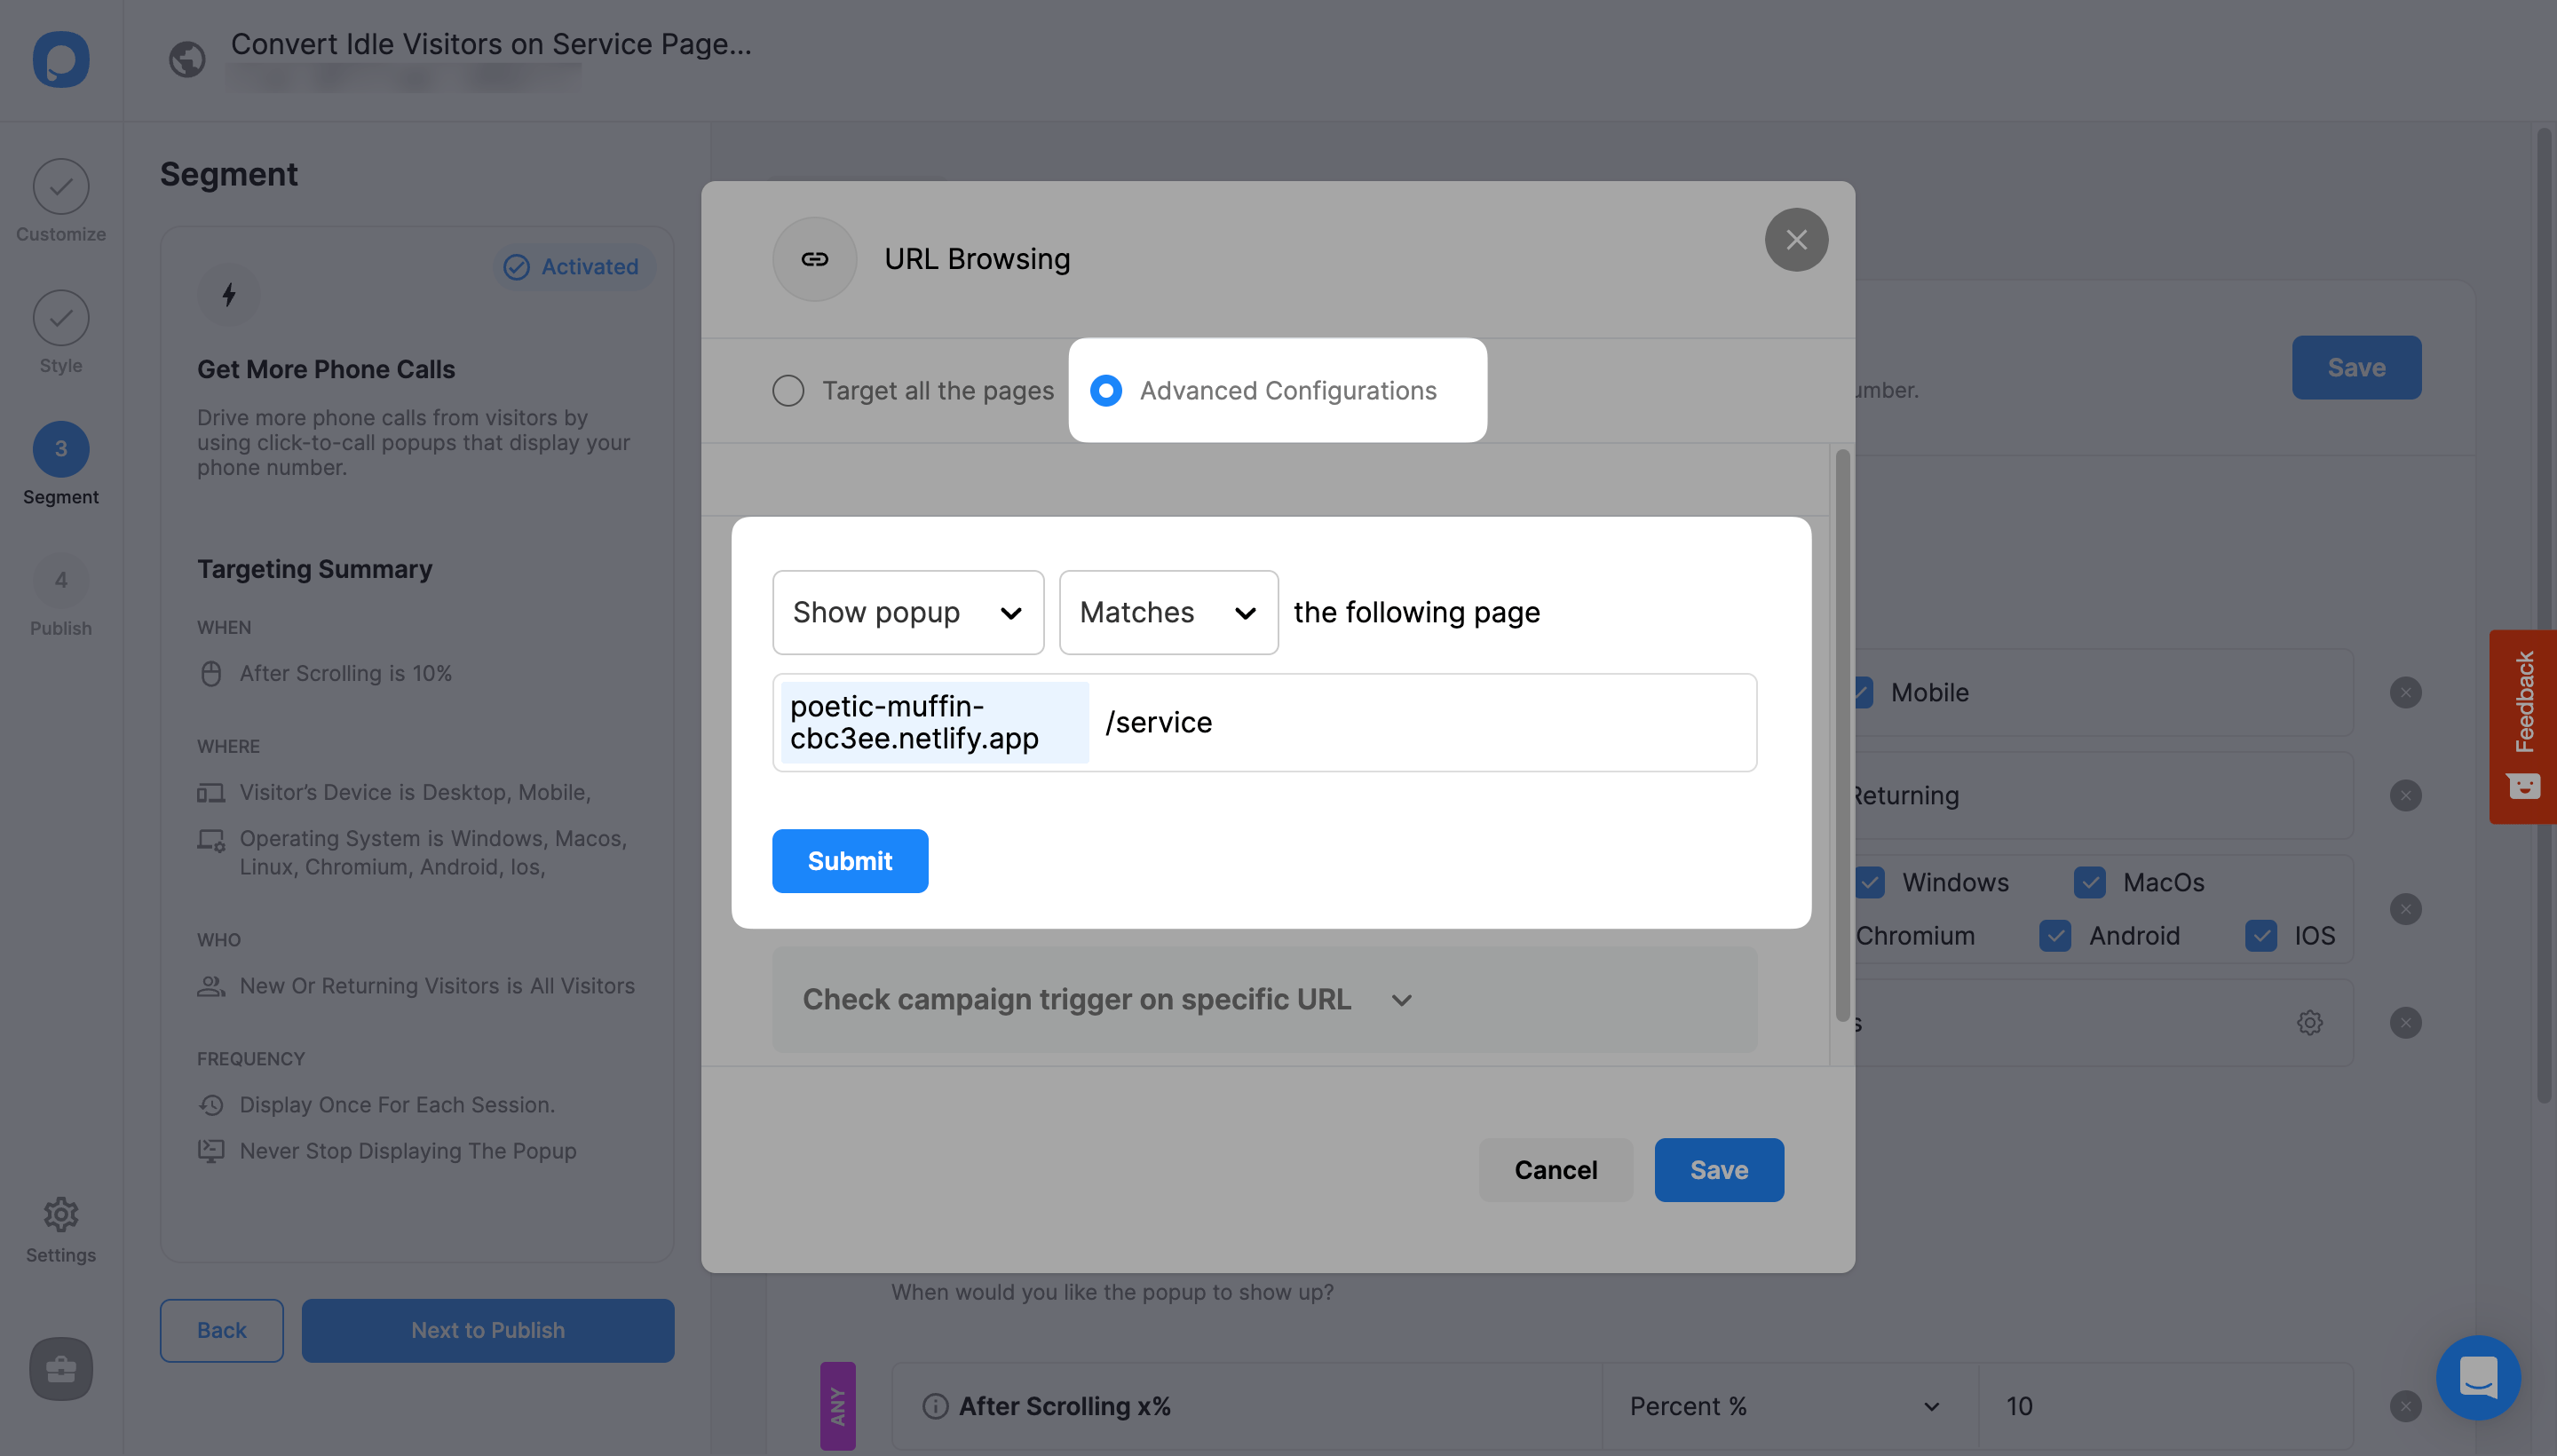Click the background Save button at top right
Screen dimensions: 2557x1456
pos(2357,367)
